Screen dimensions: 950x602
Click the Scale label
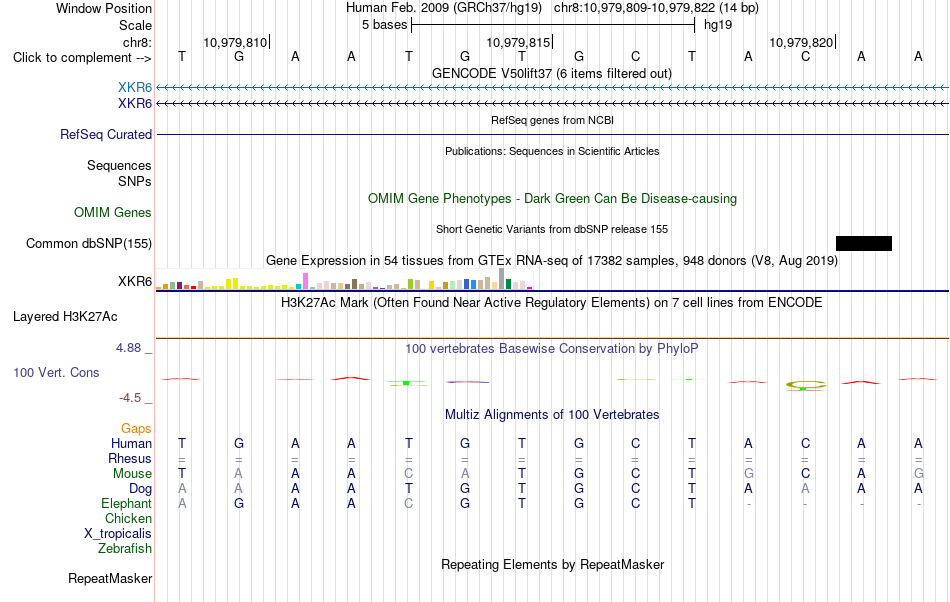(136, 25)
